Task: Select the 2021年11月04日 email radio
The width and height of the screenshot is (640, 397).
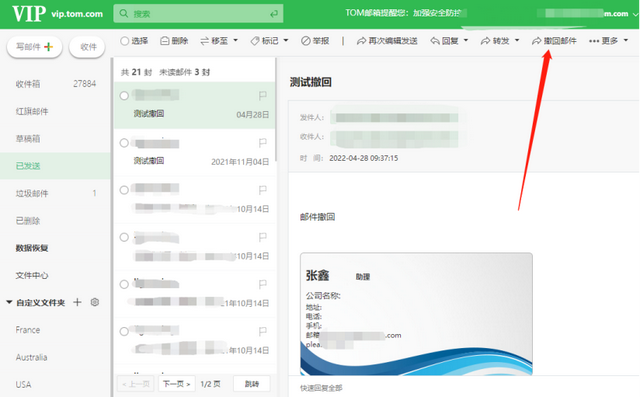Action: [124, 143]
